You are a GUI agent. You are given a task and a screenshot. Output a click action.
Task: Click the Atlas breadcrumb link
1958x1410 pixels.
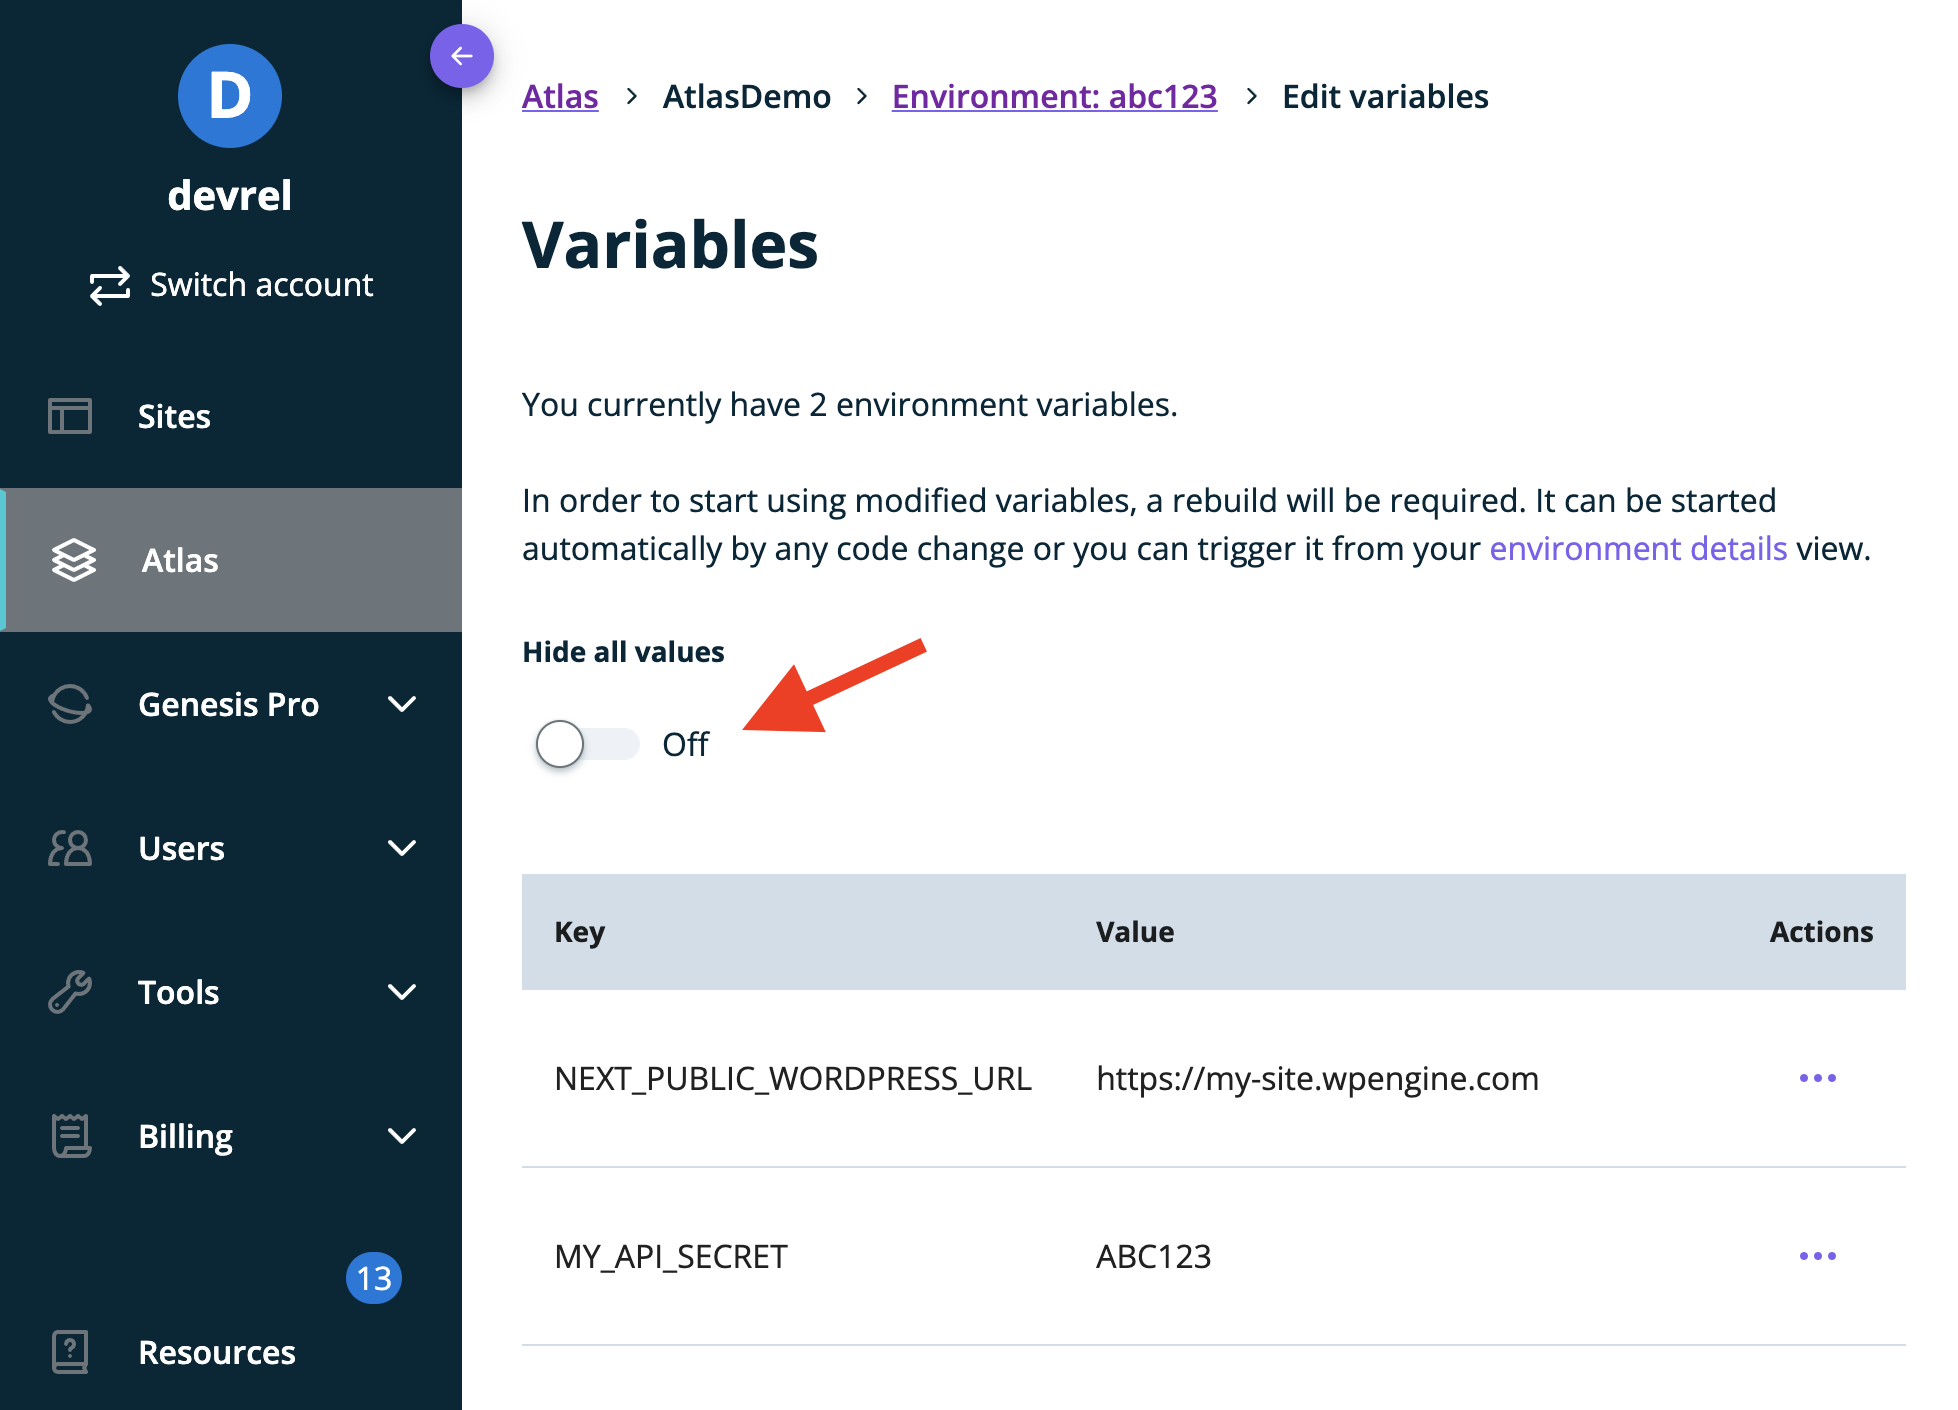560,96
